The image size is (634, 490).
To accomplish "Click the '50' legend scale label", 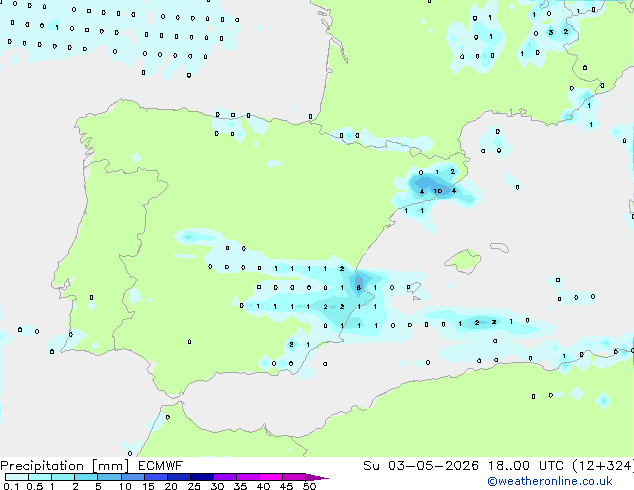I will [309, 486].
